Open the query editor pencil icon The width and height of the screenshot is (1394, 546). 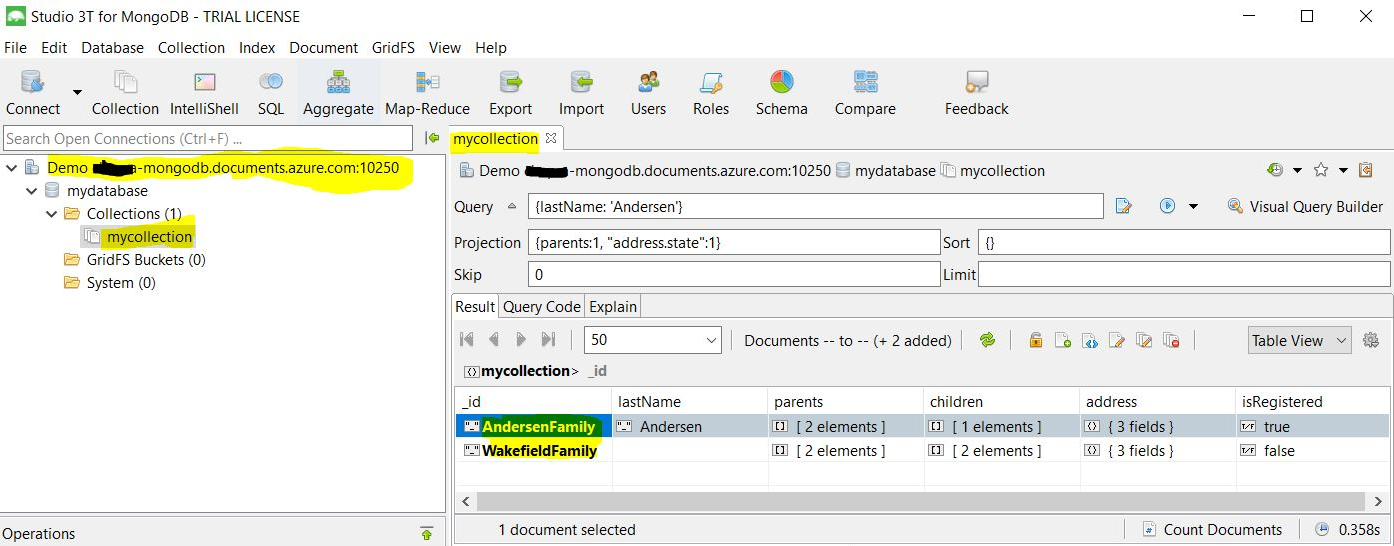point(1124,206)
